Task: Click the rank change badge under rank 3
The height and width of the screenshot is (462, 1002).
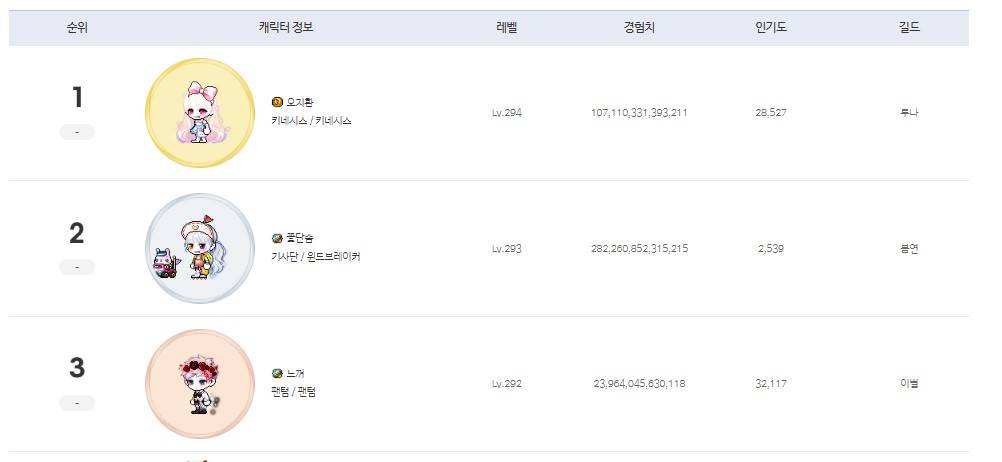Action: coord(77,403)
